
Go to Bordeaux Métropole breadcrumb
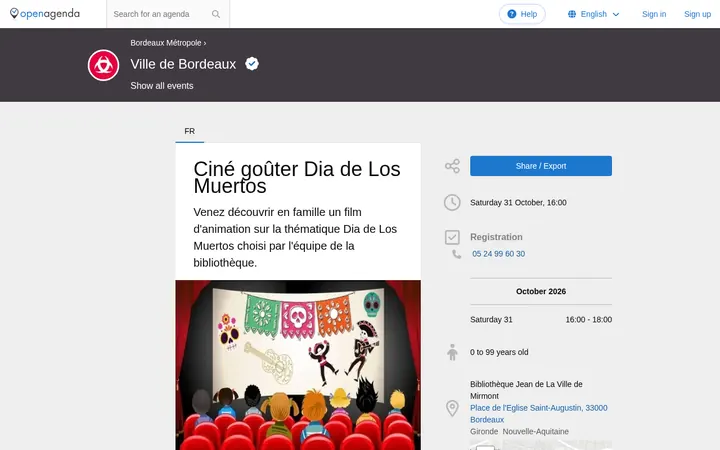coord(166,43)
